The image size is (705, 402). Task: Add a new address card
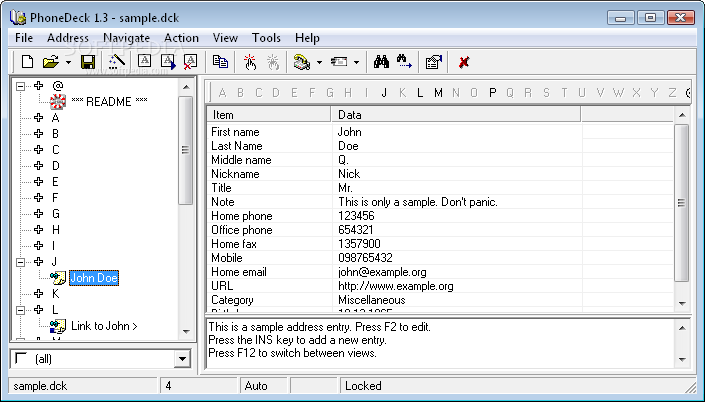pyautogui.click(x=144, y=62)
